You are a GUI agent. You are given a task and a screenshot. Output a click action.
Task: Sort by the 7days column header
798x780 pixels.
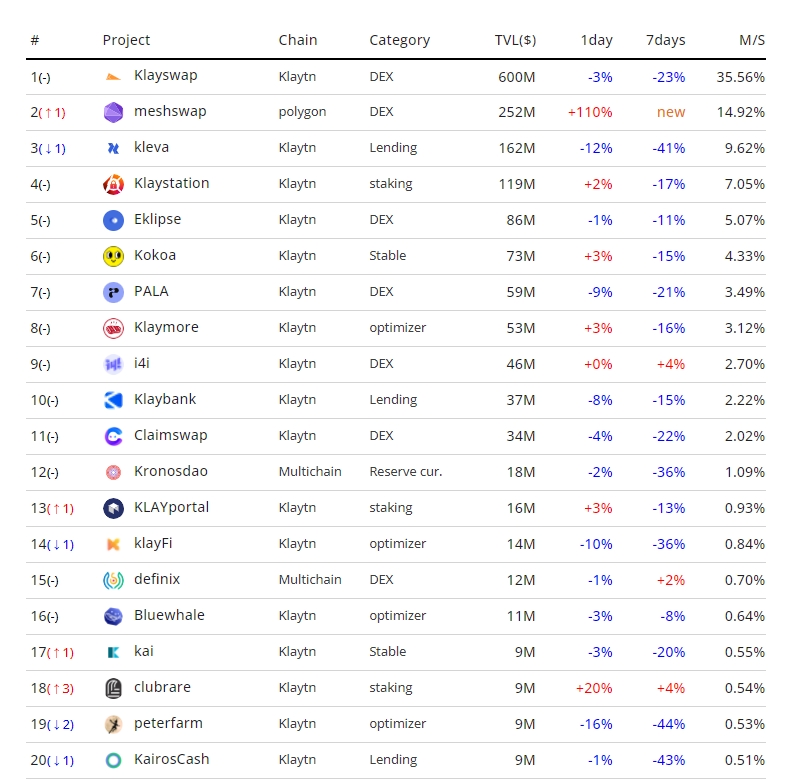tap(665, 40)
